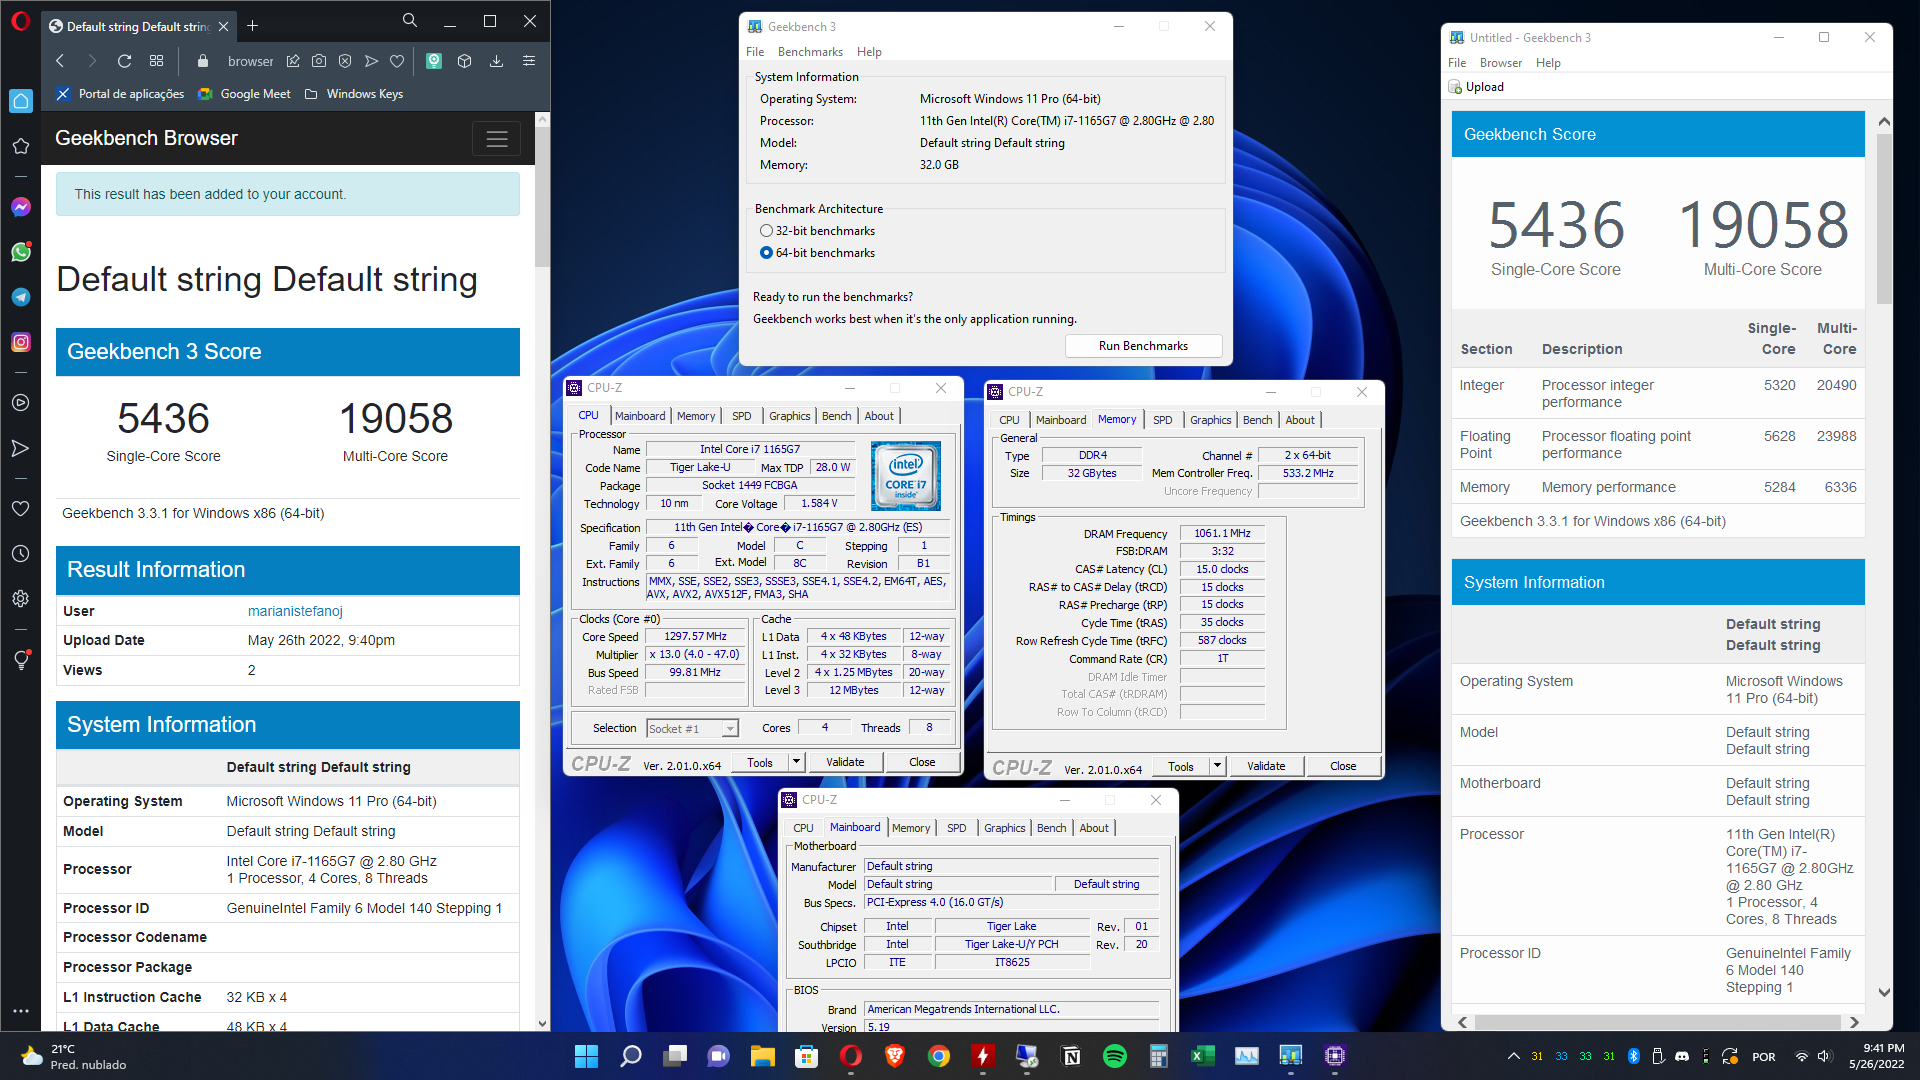Open Benchmarks menu in Geekbench 3
This screenshot has width=1920, height=1080.
pos(810,52)
